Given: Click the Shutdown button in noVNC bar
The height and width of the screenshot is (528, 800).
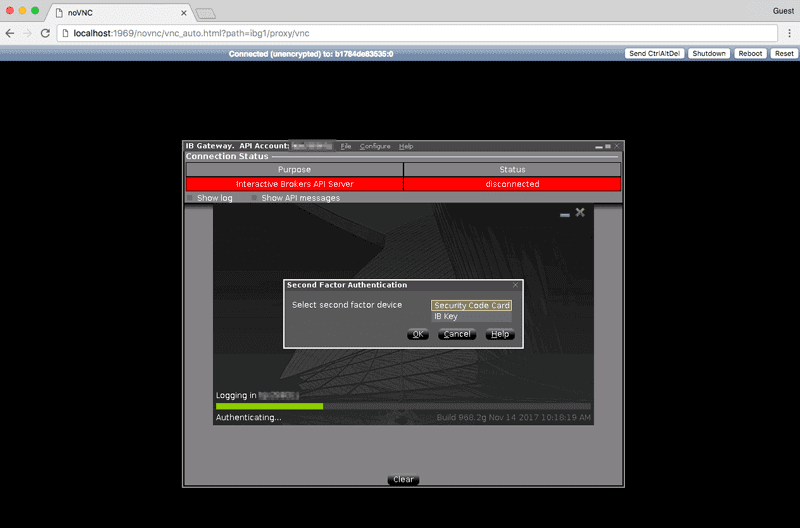Looking at the screenshot, I should pyautogui.click(x=709, y=54).
